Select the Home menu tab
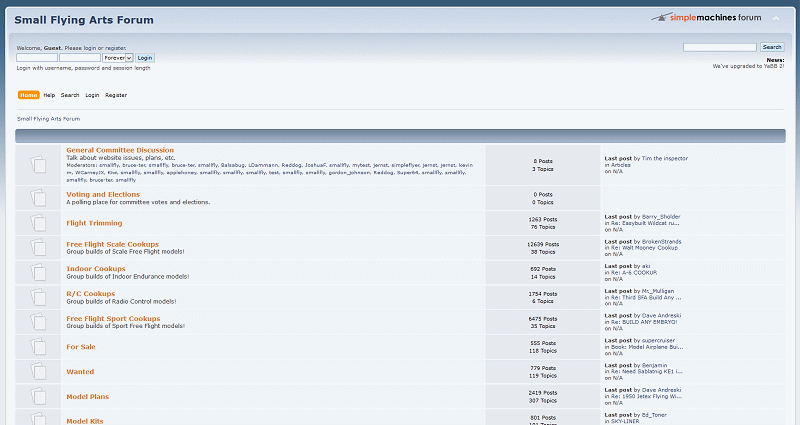The width and height of the screenshot is (800, 425). tap(29, 95)
